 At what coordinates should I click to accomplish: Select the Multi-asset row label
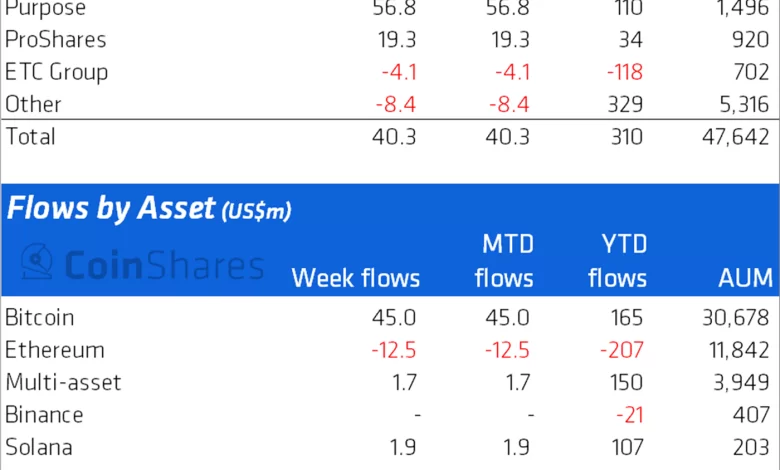[x=63, y=382]
